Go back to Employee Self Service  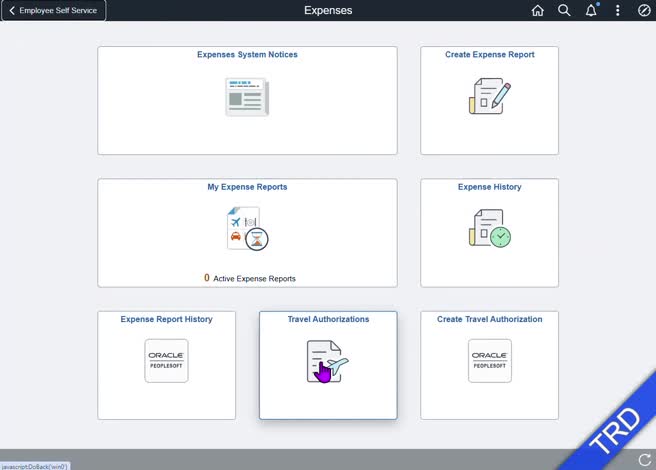click(54, 10)
